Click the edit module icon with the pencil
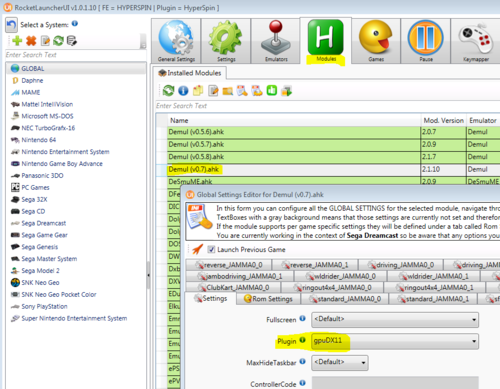This screenshot has height=389, width=500. [213, 90]
